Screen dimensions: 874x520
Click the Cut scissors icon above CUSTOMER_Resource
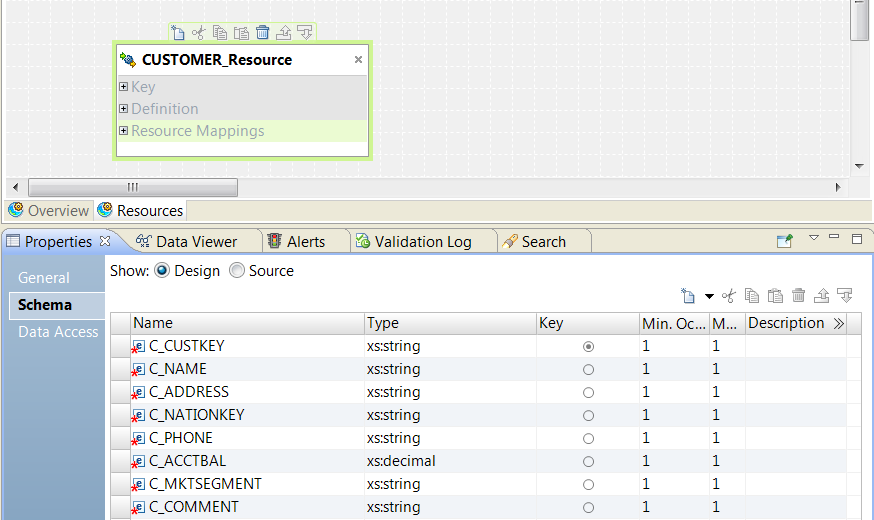tap(198, 32)
